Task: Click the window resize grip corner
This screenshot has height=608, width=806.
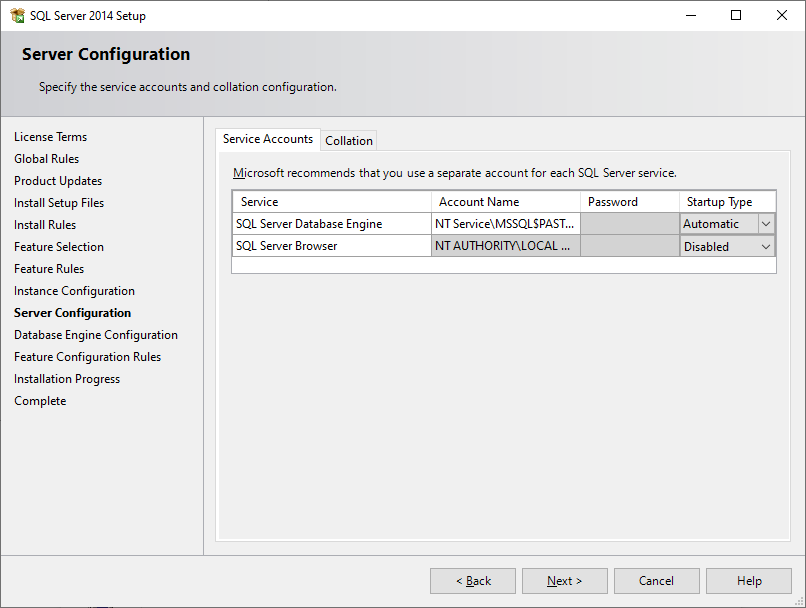Action: 799,602
